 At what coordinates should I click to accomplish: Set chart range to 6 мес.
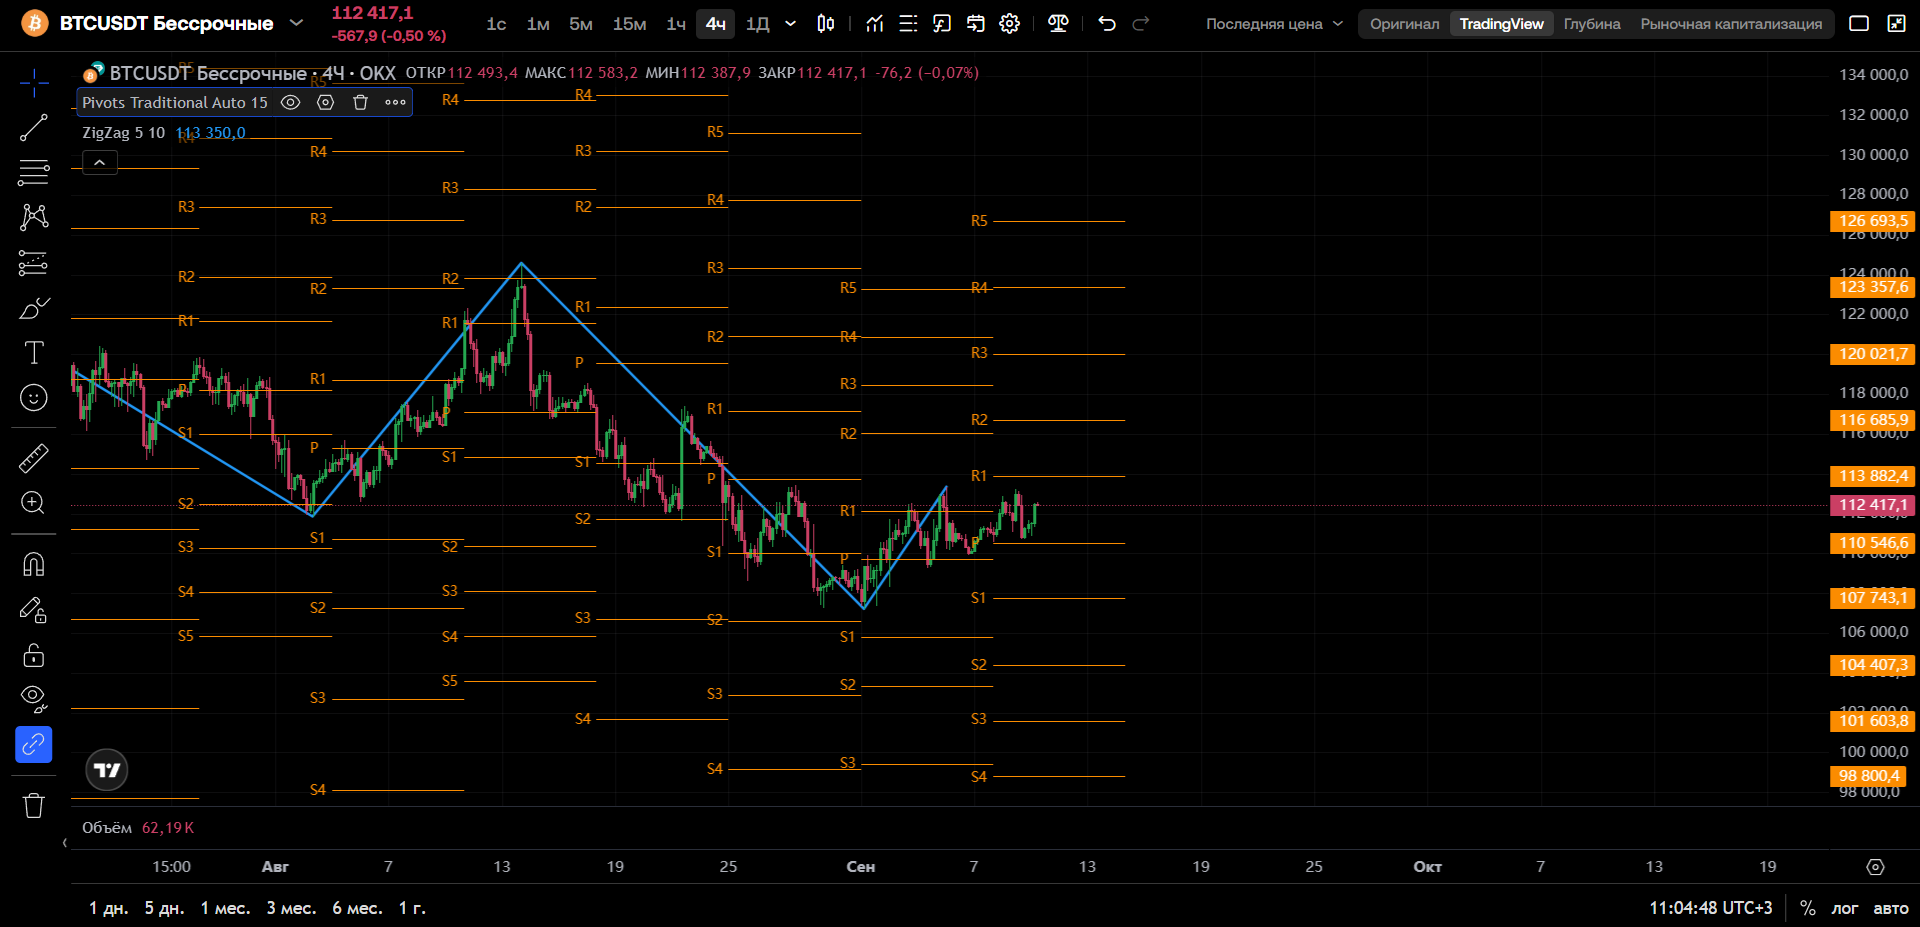point(357,908)
